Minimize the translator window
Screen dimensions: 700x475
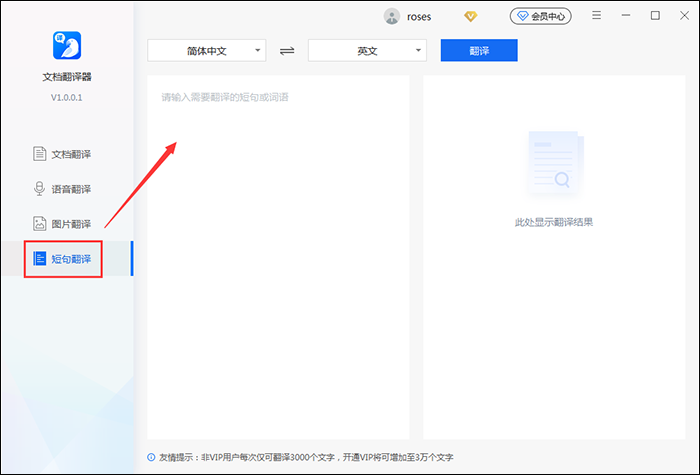(626, 16)
